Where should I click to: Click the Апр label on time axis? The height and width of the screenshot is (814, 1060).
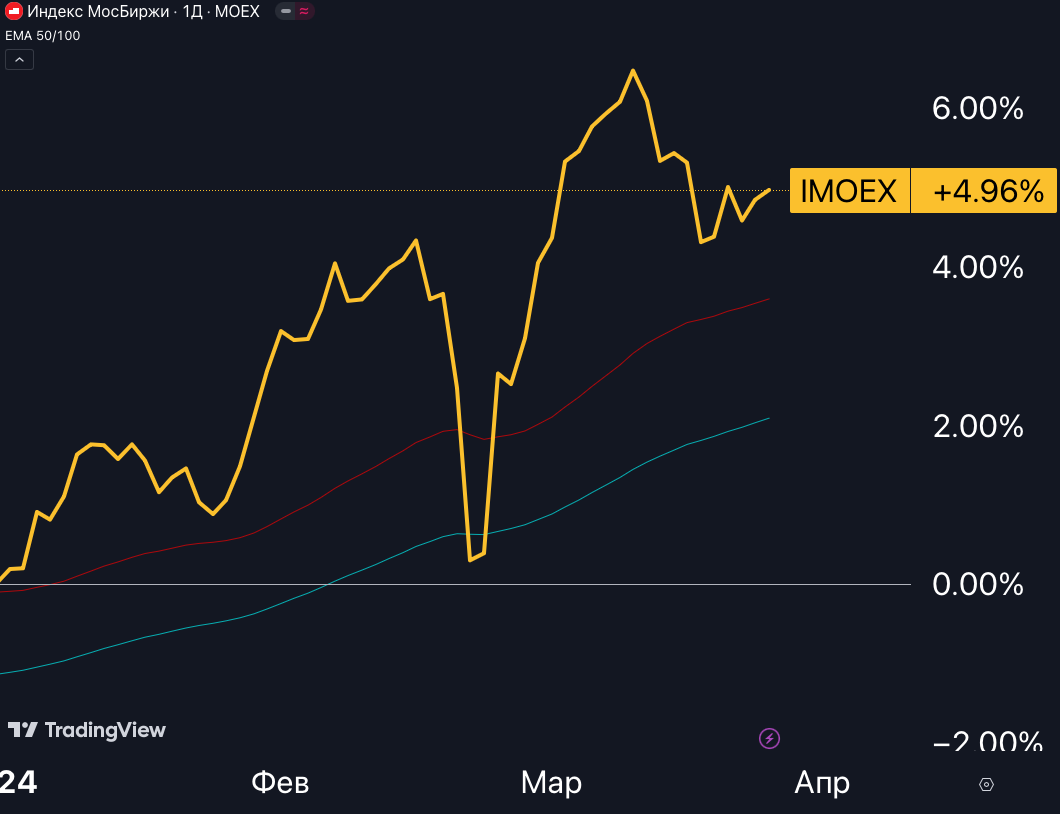tap(822, 783)
